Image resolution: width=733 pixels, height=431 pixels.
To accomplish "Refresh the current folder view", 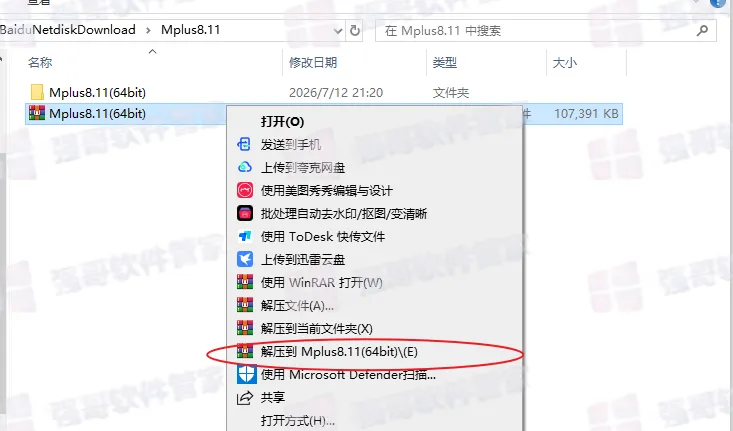I will tap(355, 31).
